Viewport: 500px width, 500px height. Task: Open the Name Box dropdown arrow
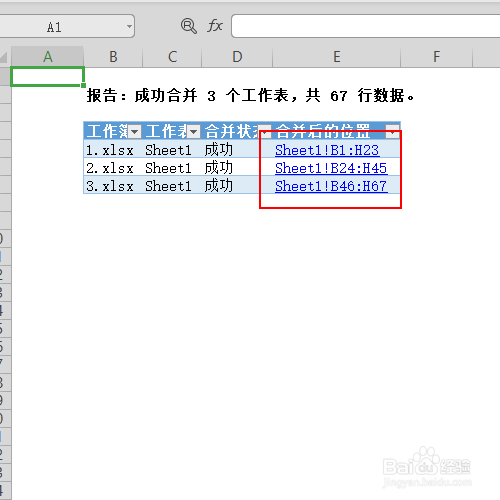click(129, 26)
